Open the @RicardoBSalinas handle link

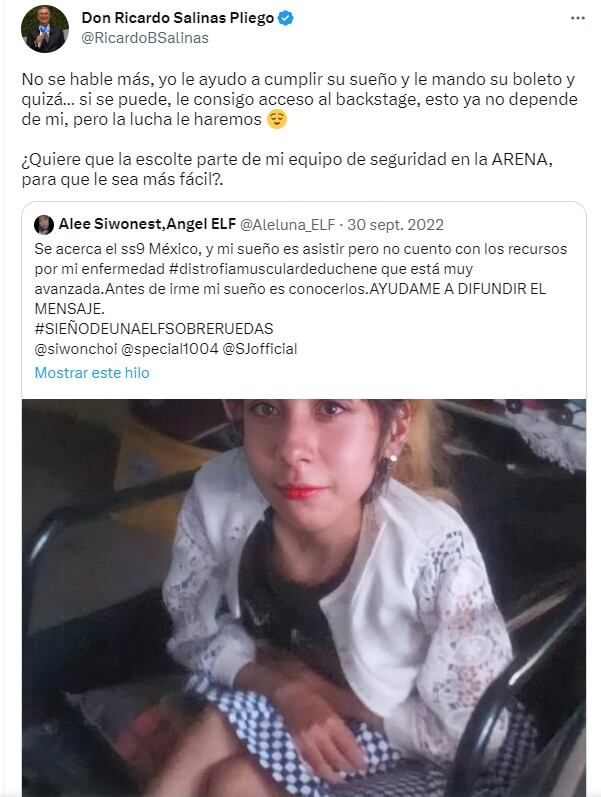tap(145, 38)
